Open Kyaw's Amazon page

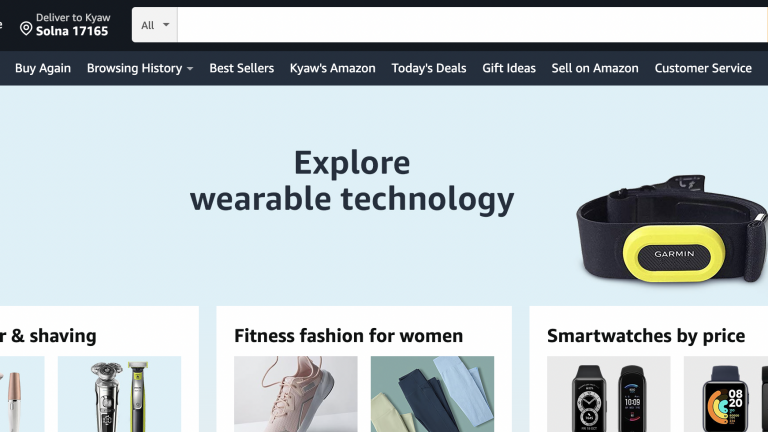coord(333,68)
